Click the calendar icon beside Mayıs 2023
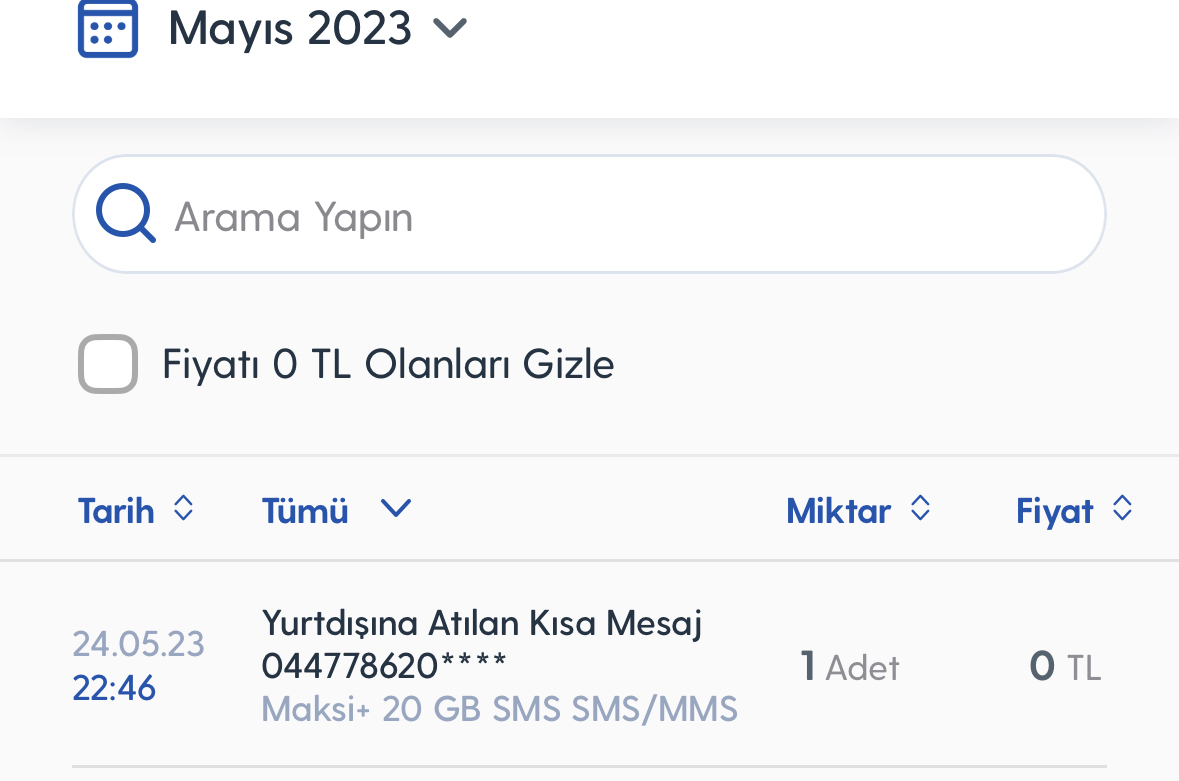Viewport: 1179px width, 781px height. coord(108,29)
